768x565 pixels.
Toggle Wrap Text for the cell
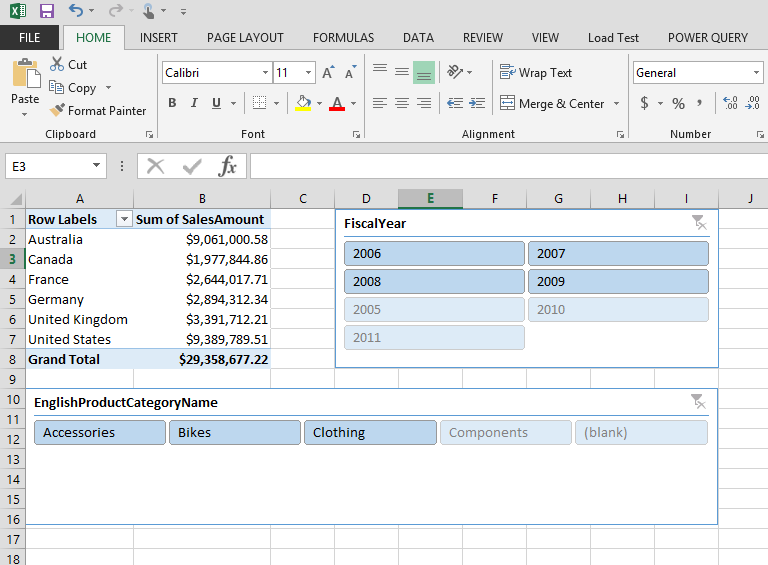pos(536,73)
